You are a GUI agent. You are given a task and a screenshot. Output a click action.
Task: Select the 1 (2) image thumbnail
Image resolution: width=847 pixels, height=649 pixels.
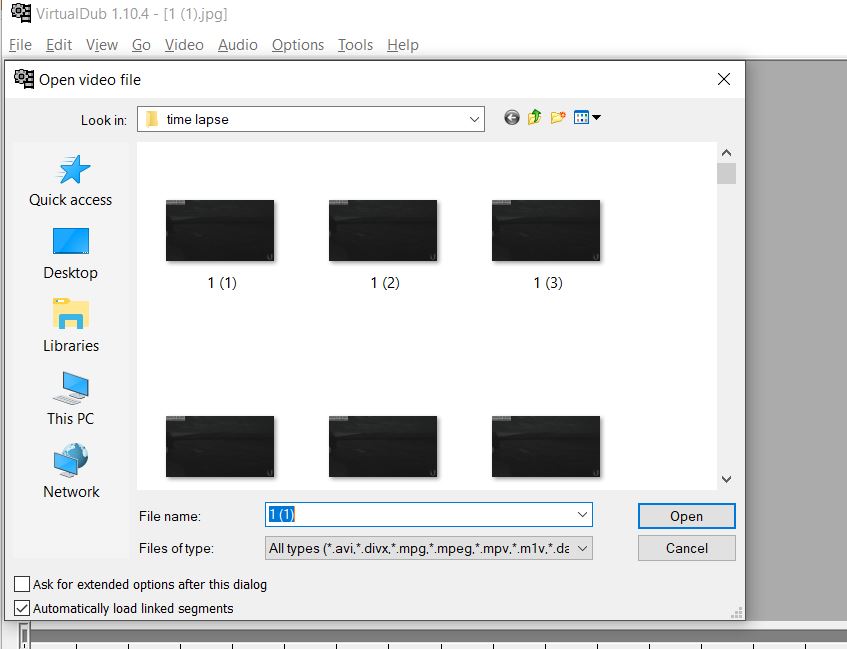[383, 231]
